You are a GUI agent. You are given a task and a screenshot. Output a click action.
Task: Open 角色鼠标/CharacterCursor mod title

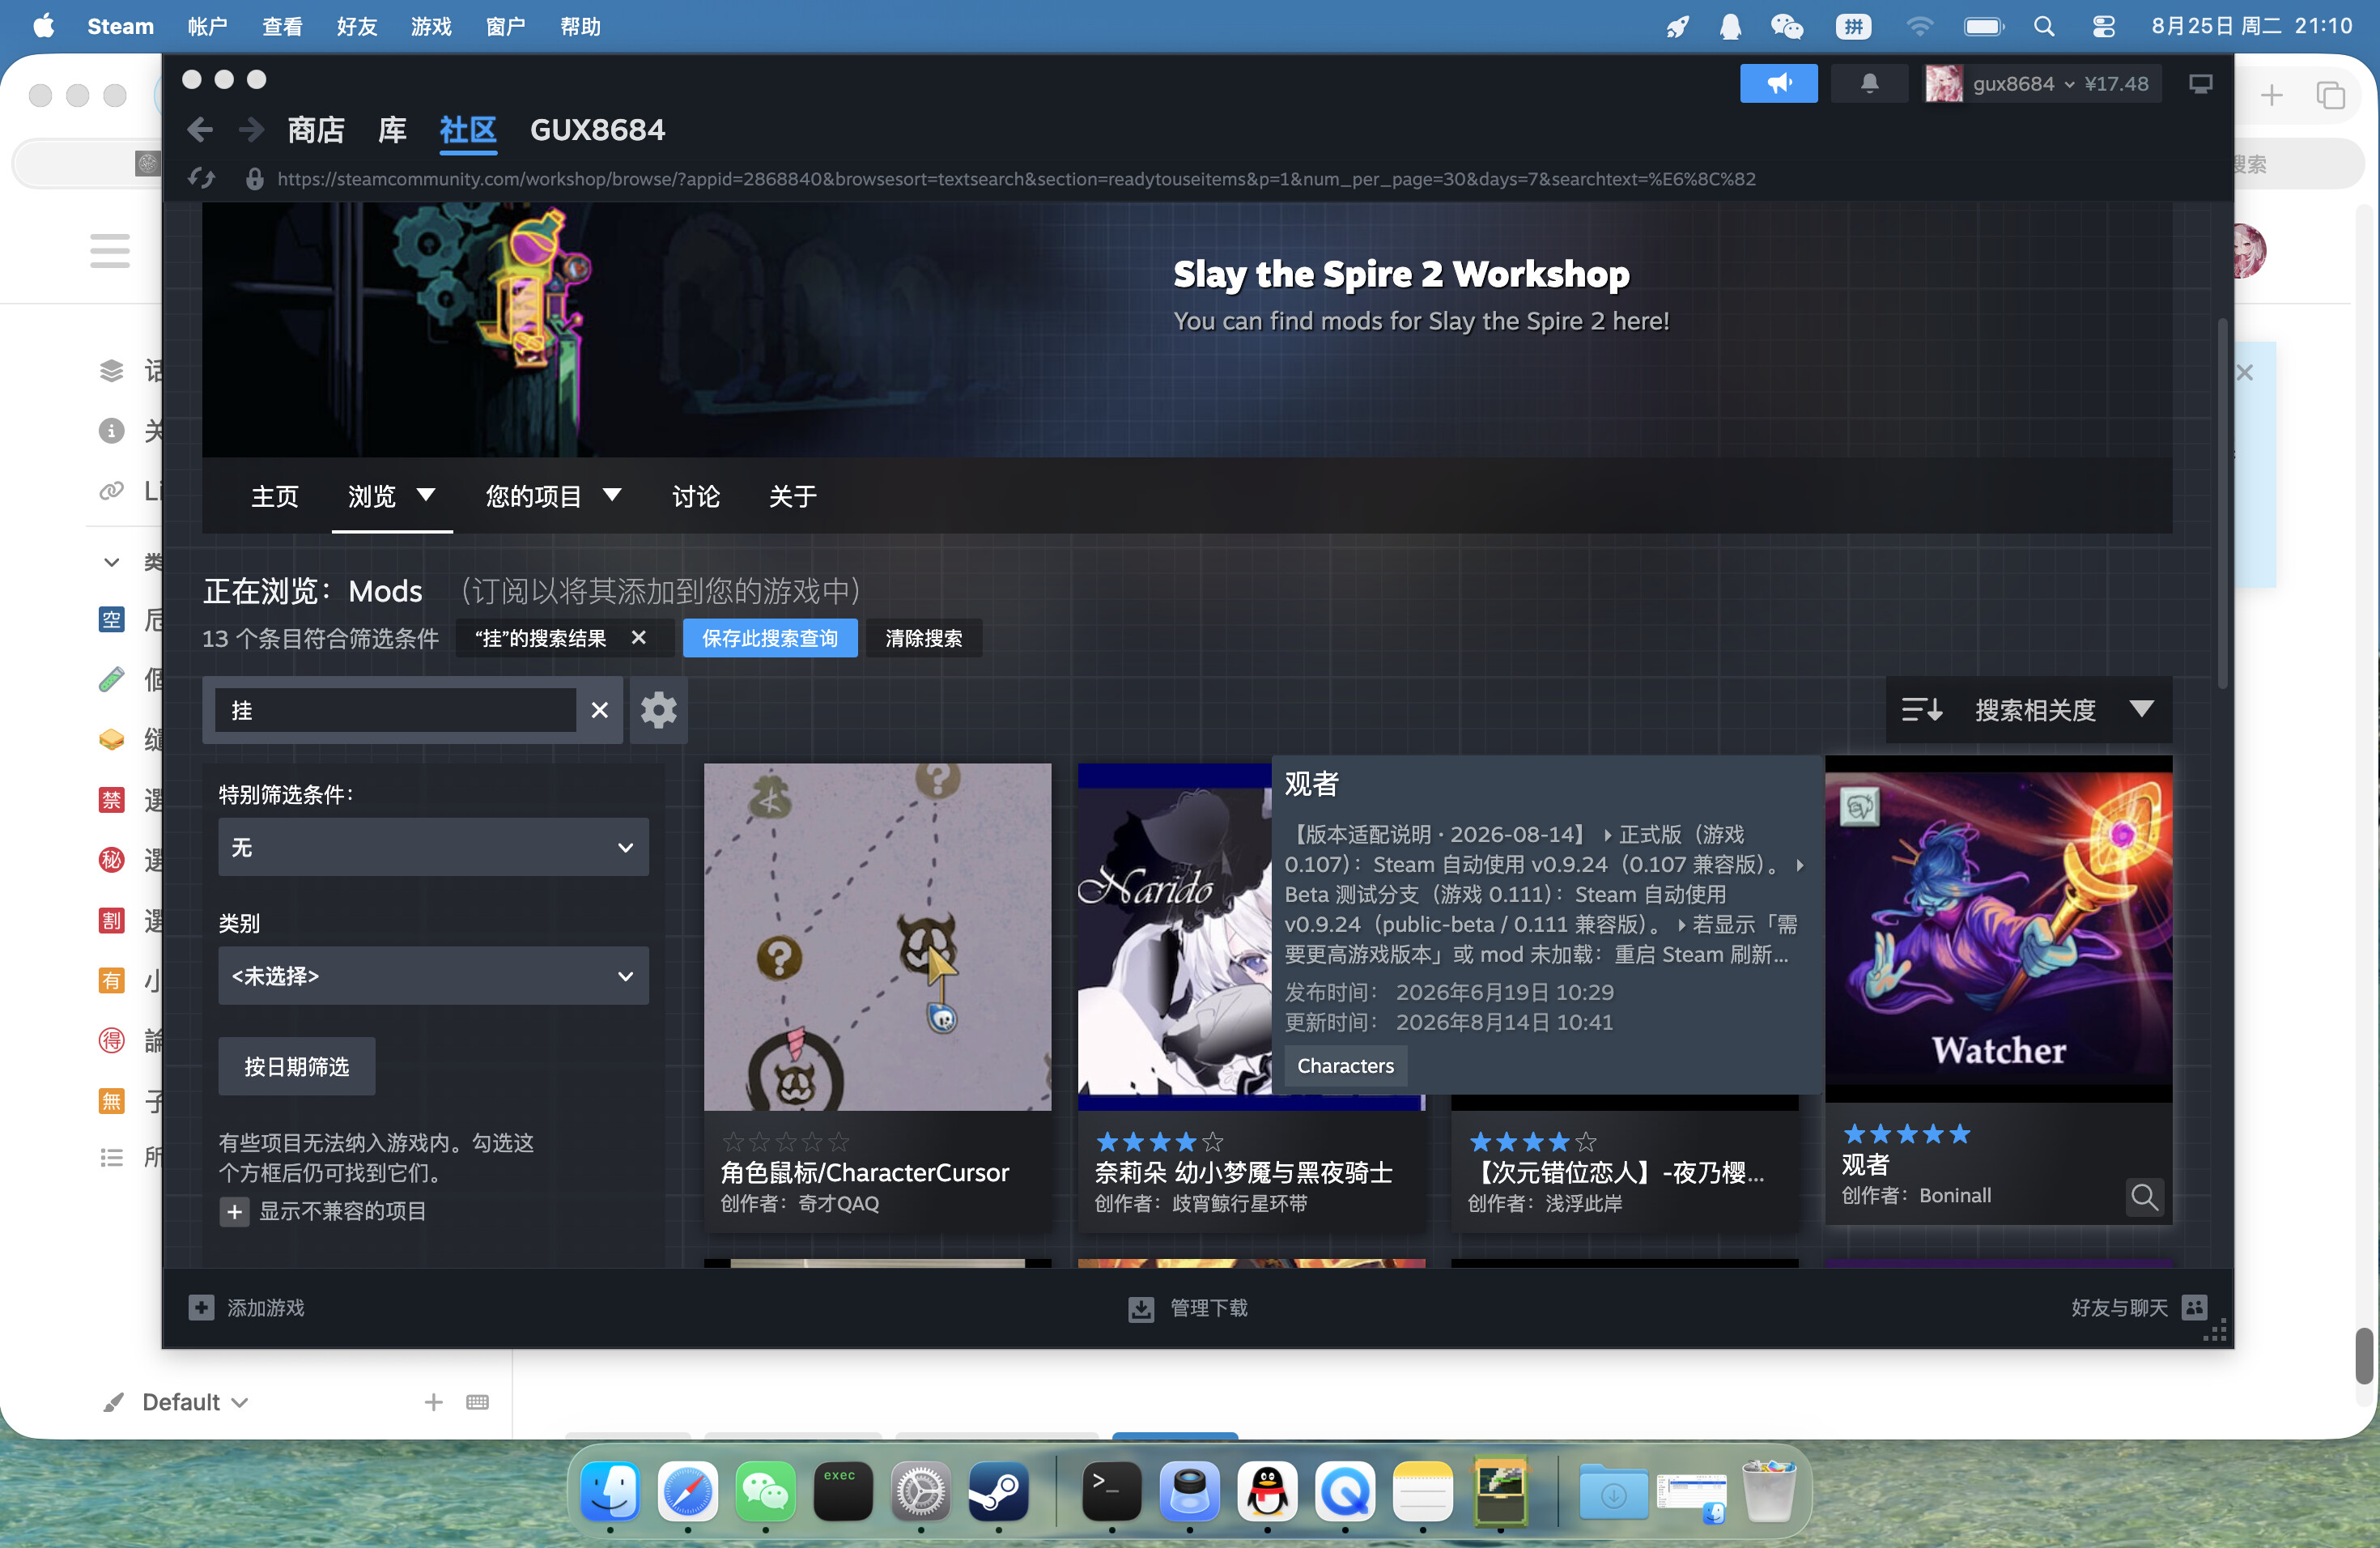click(x=865, y=1172)
